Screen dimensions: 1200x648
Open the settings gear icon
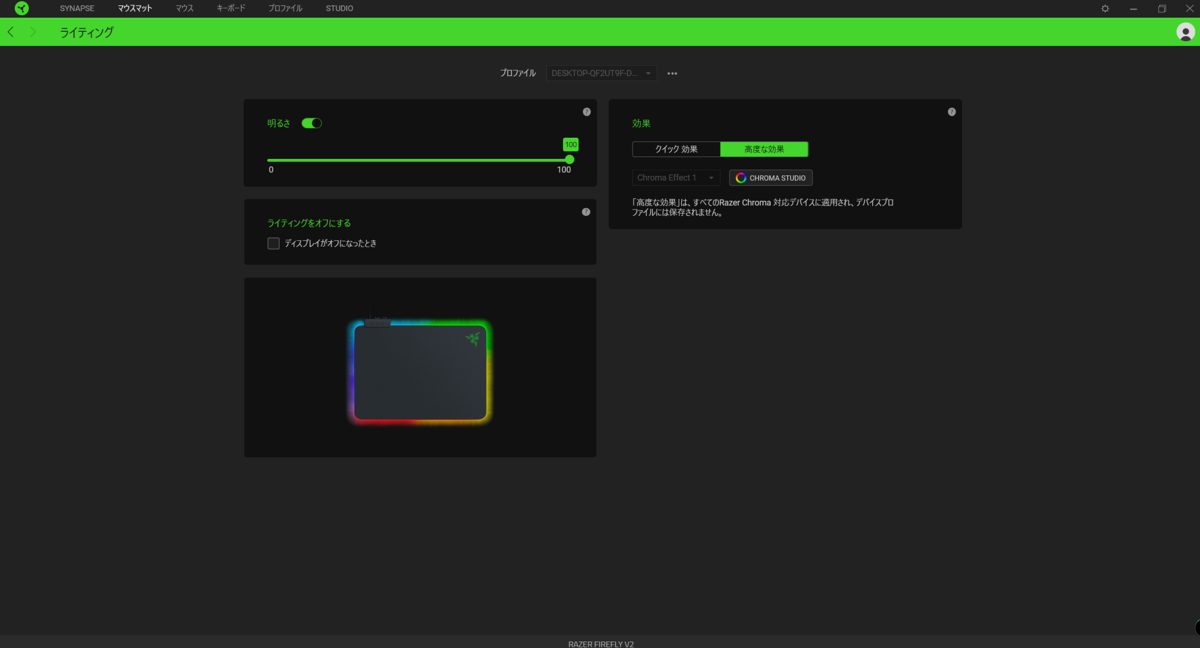[x=1105, y=8]
